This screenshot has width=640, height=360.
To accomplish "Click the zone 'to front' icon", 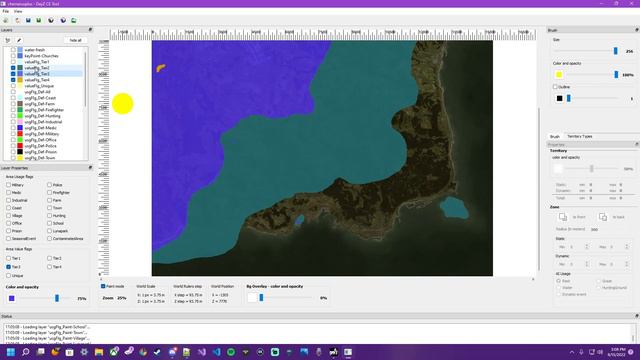I will pos(563,217).
